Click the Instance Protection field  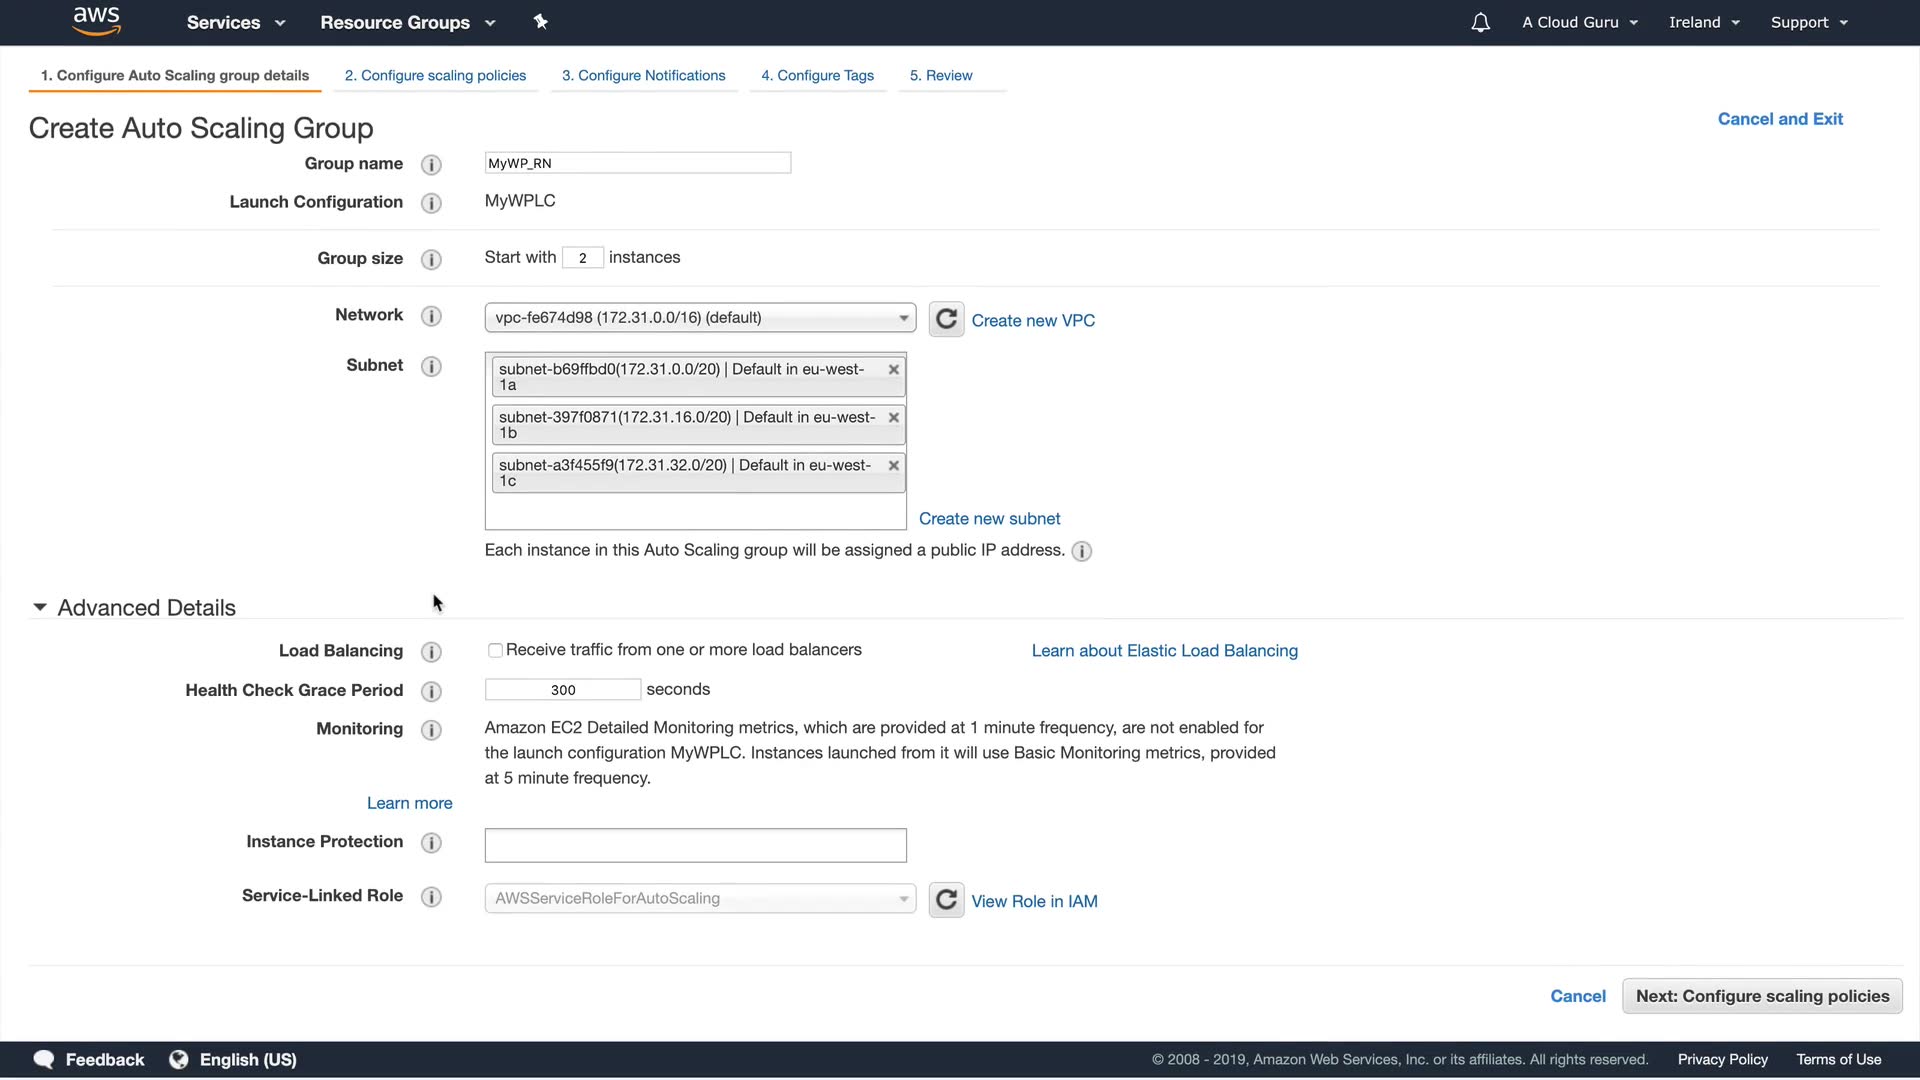(695, 845)
